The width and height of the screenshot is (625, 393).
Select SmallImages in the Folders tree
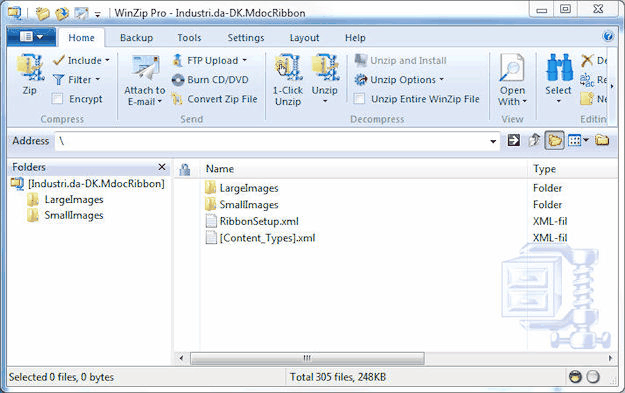pos(74,216)
